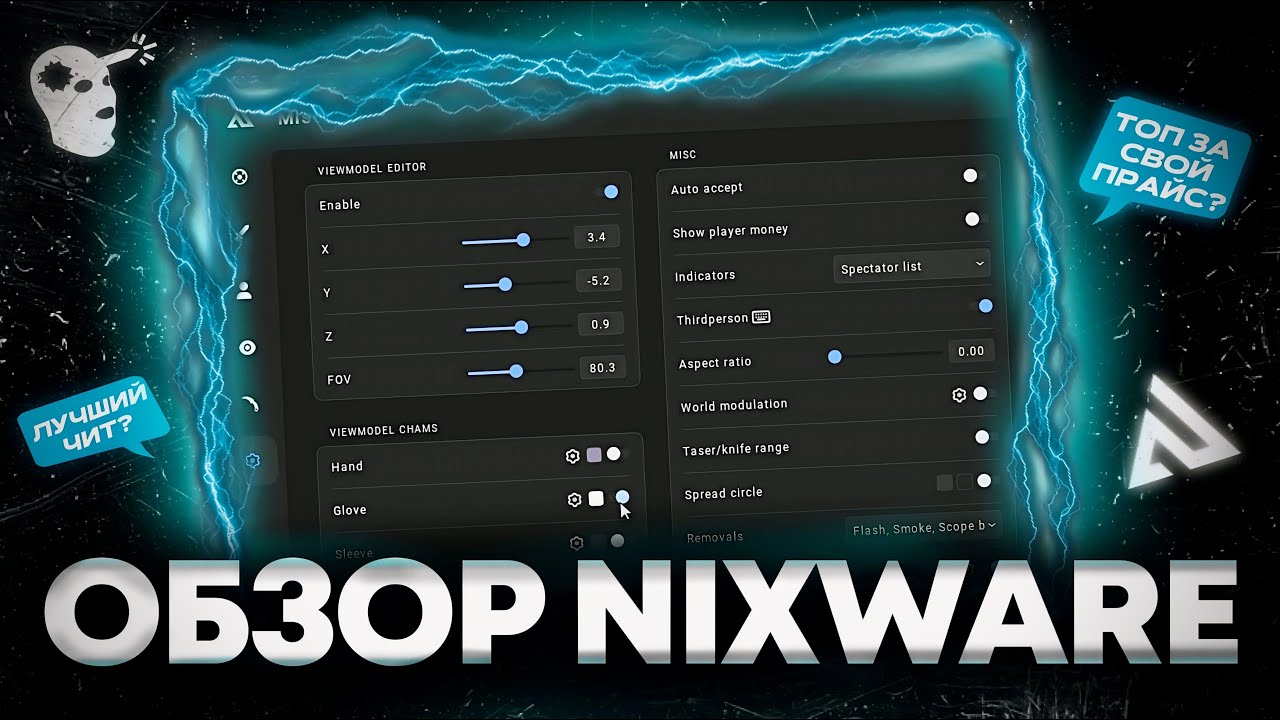This screenshot has height=720, width=1280.
Task: Open the aimbot crosshair tab in sidebar
Action: click(239, 177)
